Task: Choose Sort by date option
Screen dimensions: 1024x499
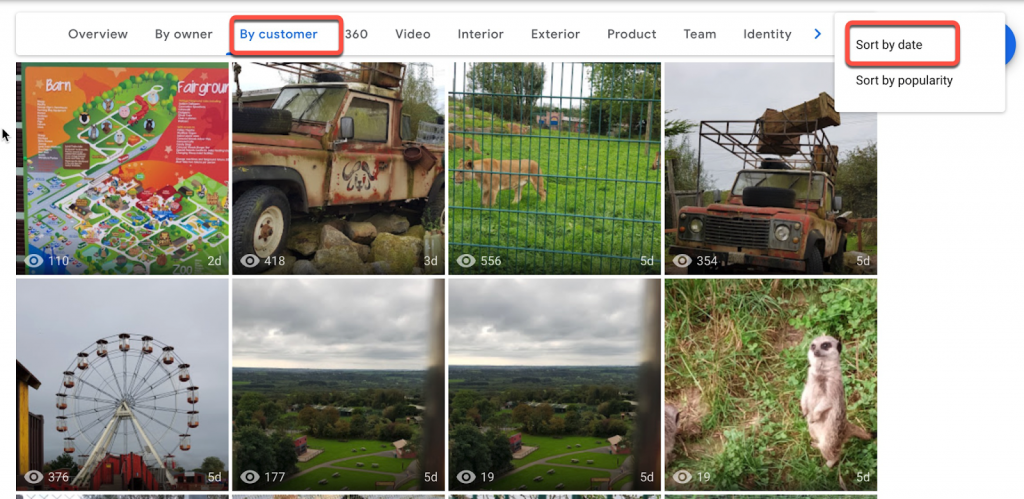Action: (x=889, y=45)
